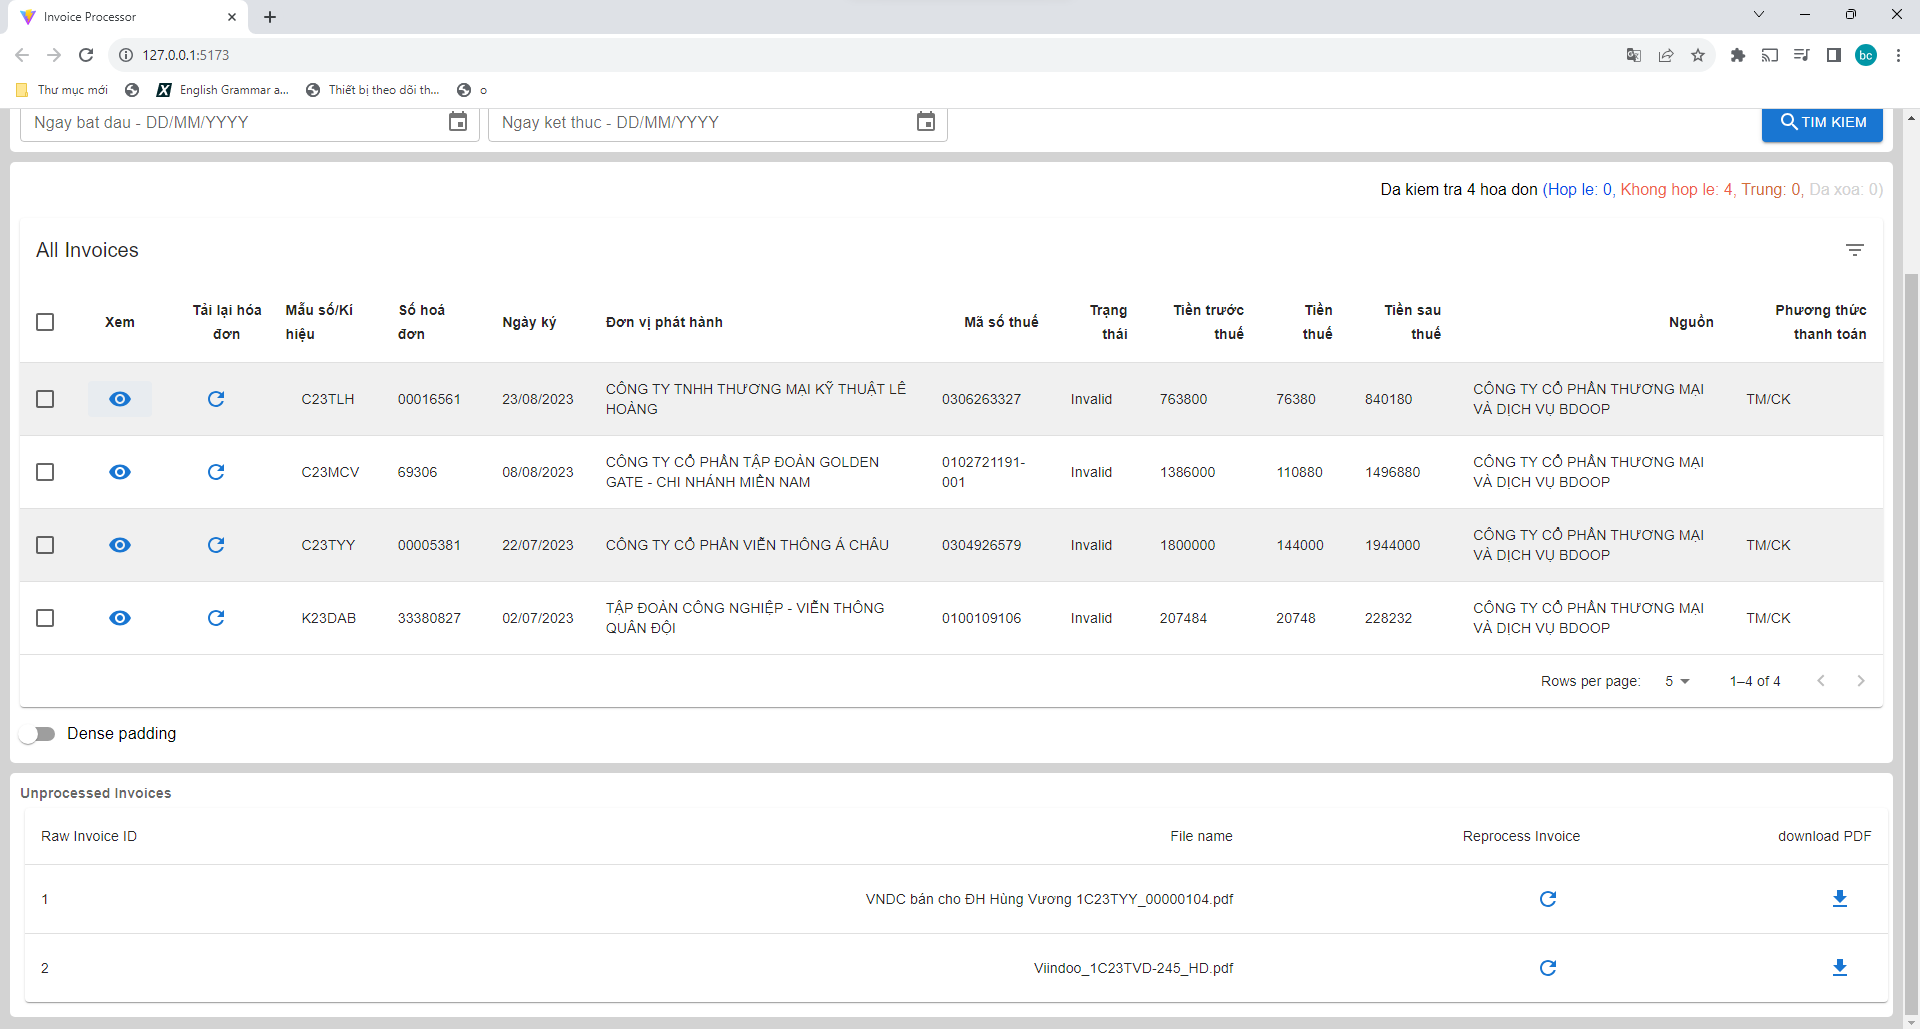1920x1029 pixels.
Task: View invoice 33380827 details via eye icon
Action: click(120, 618)
